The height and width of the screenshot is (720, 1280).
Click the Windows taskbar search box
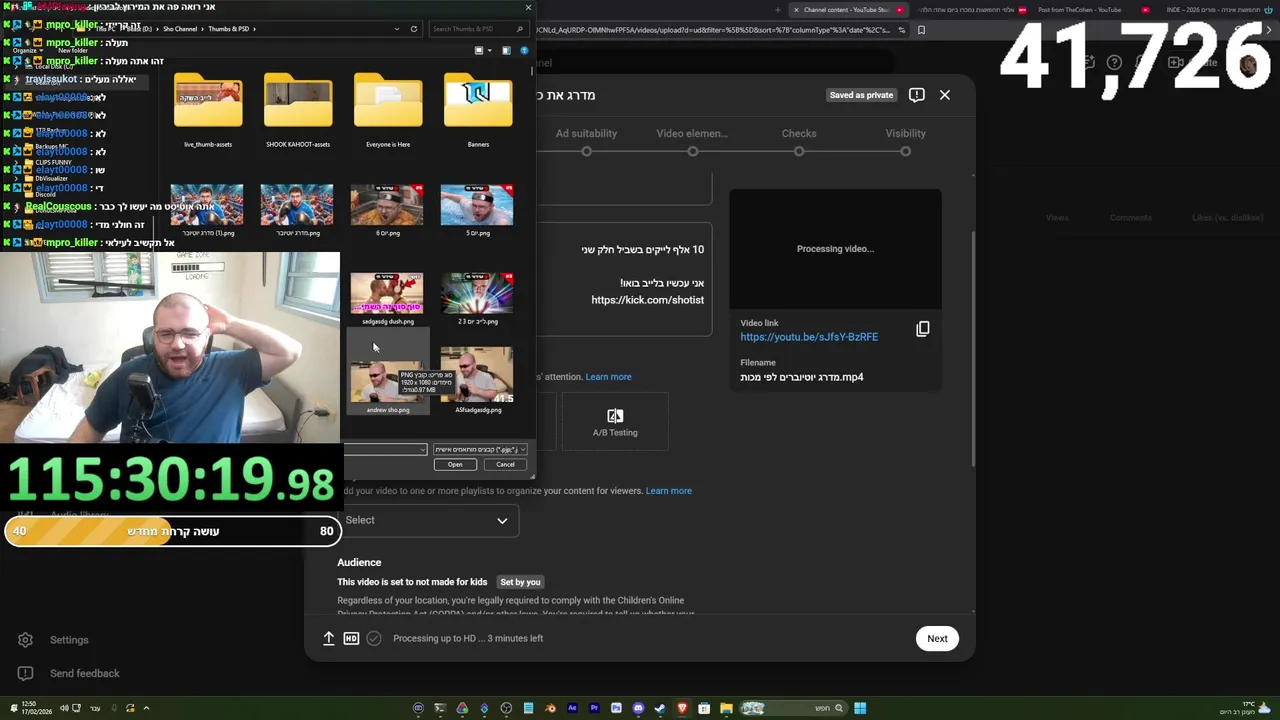click(x=795, y=708)
